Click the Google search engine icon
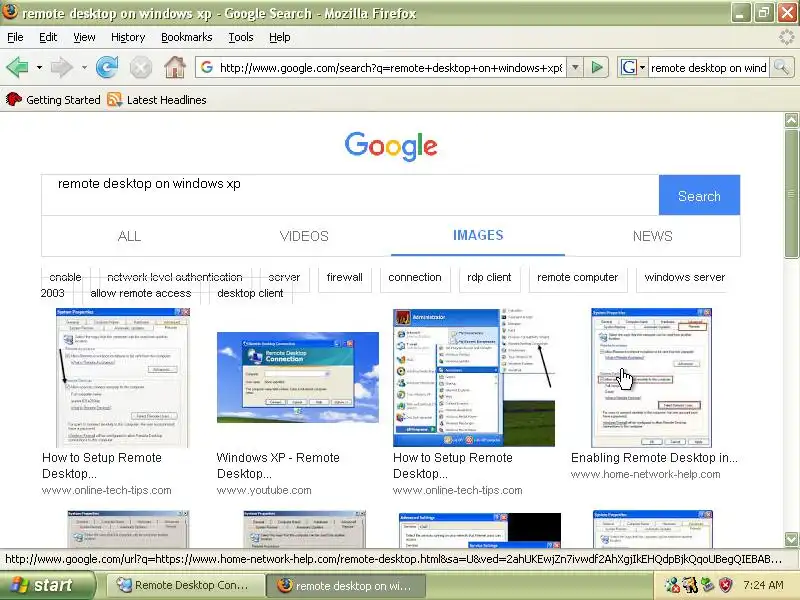 click(x=629, y=67)
